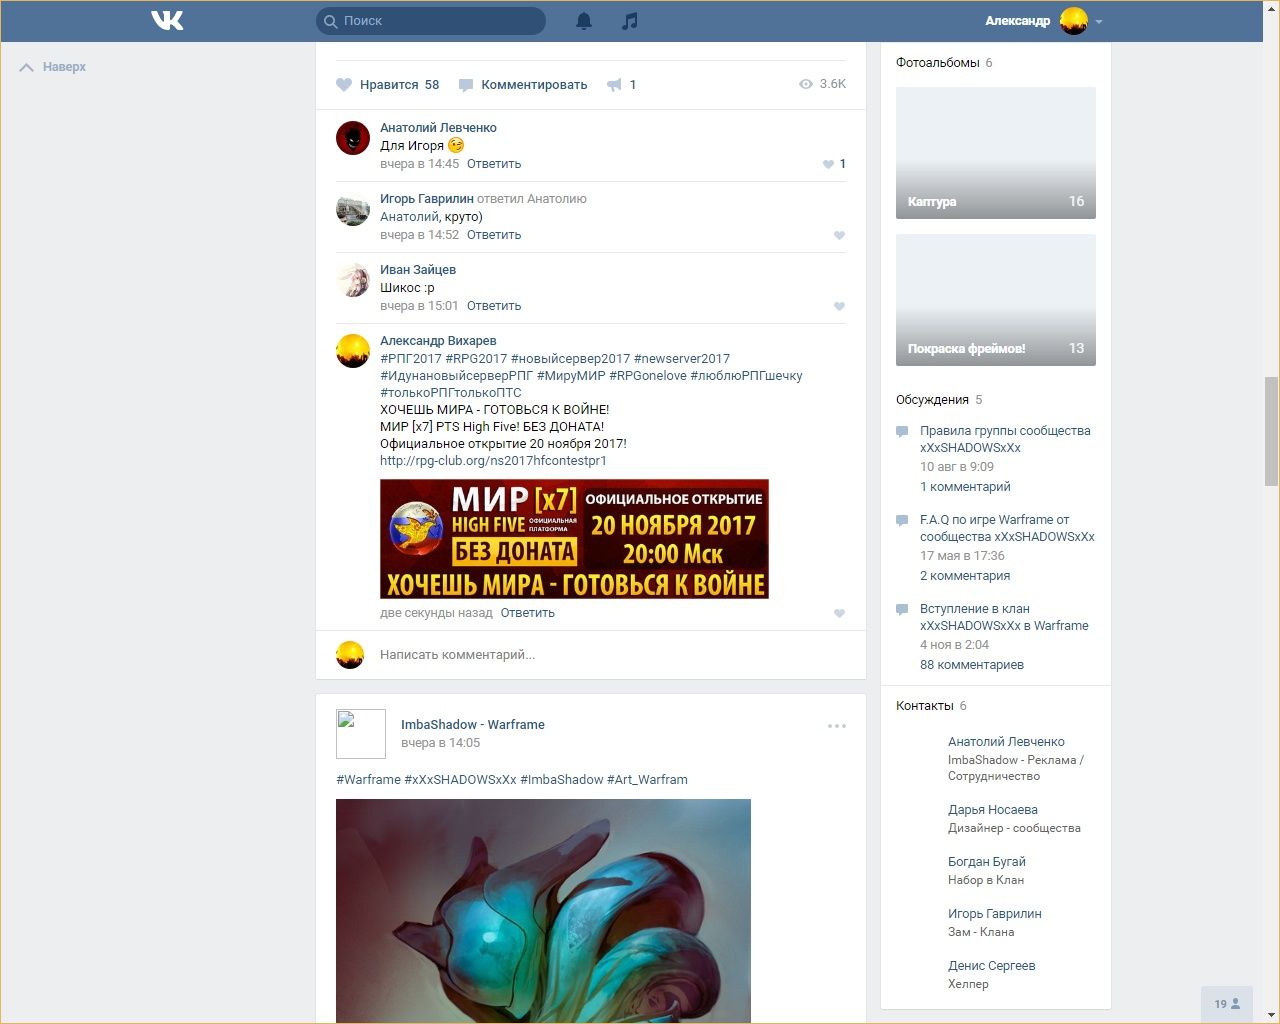Open hashtag #Art_Warfram in post
Image resolution: width=1280 pixels, height=1024 pixels.
[x=647, y=780]
